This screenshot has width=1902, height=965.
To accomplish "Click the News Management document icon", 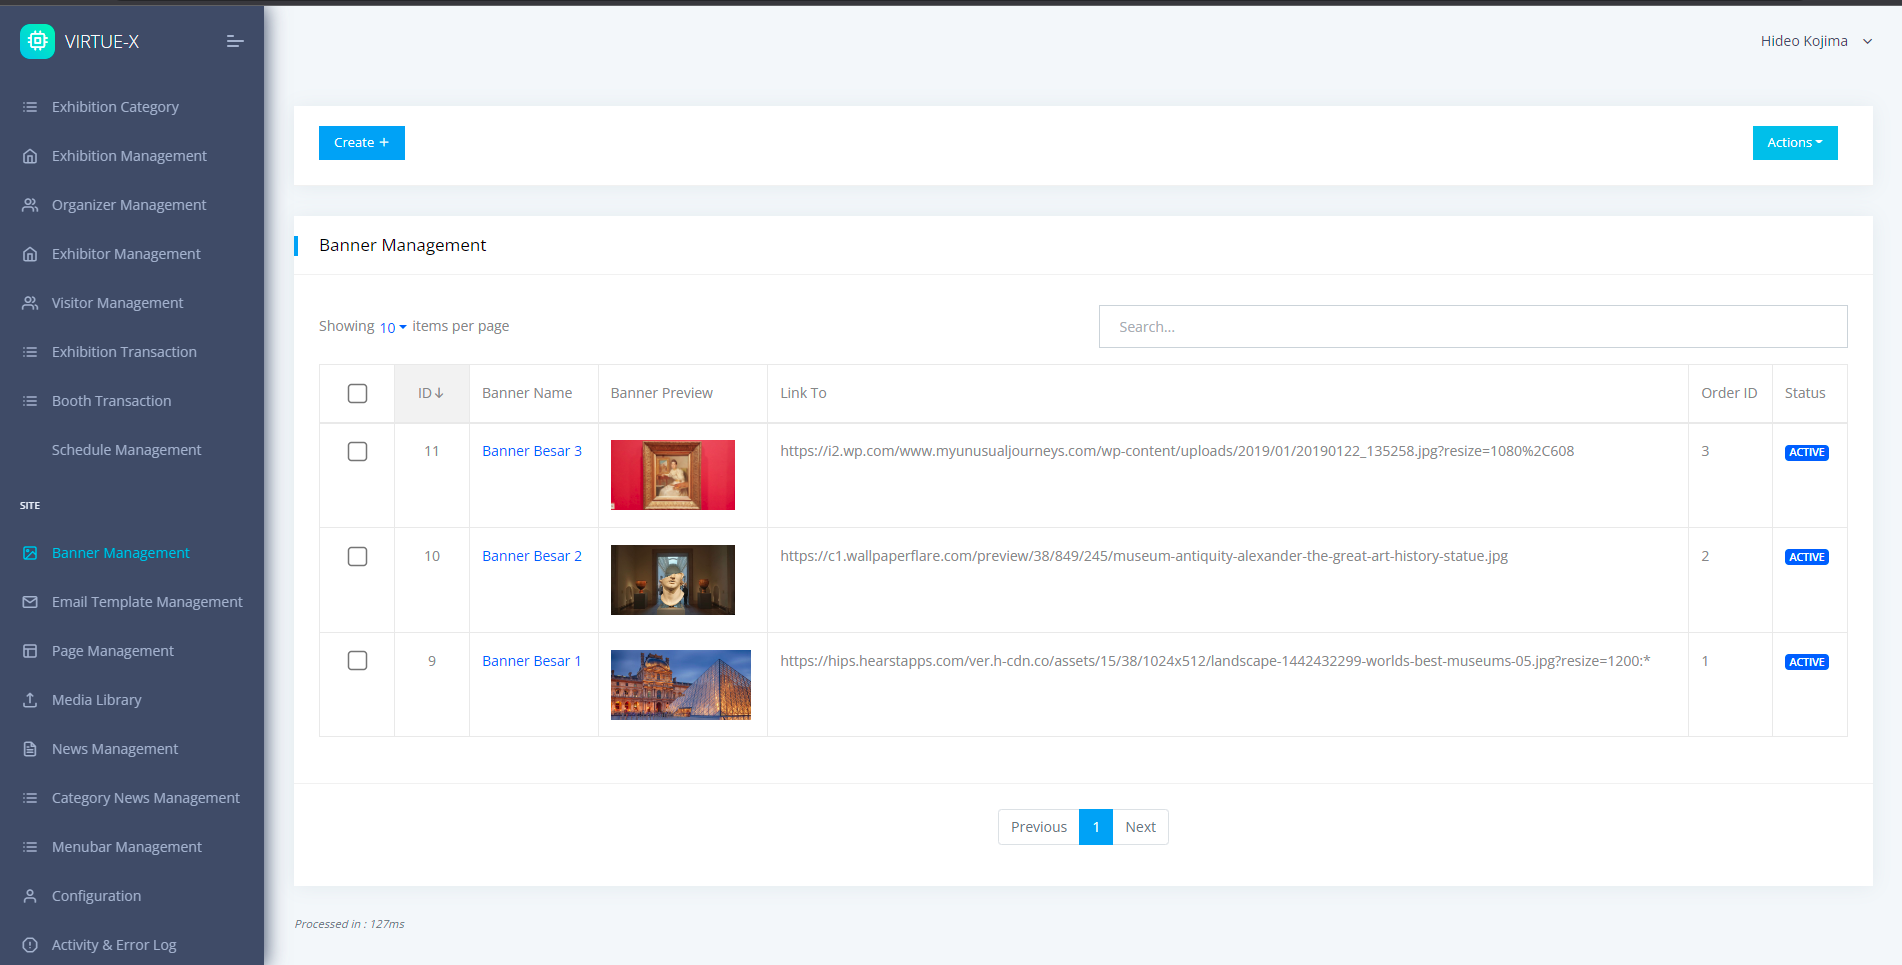I will click(x=30, y=749).
